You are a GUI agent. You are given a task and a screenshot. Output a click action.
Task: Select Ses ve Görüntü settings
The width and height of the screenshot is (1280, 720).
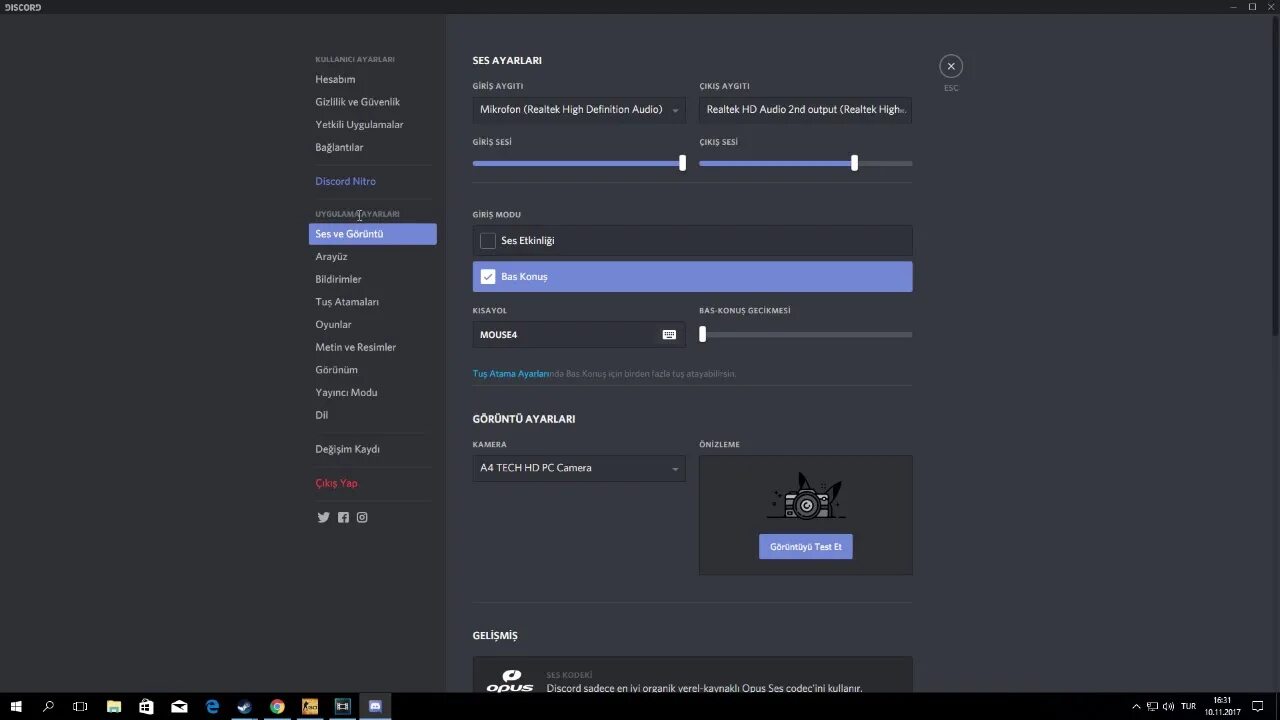coord(372,234)
